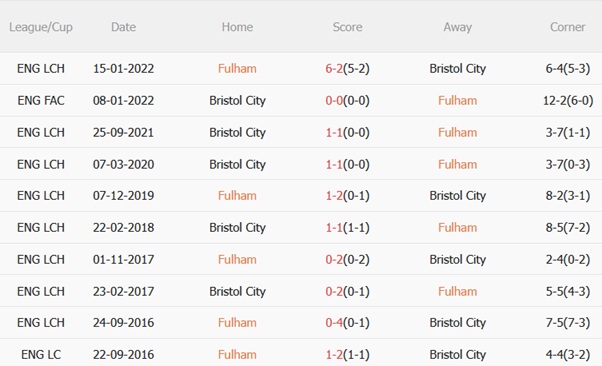Viewport: 602px width, 366px height.
Task: Click the Fulham home link dated 15-01-2022
Action: point(237,69)
